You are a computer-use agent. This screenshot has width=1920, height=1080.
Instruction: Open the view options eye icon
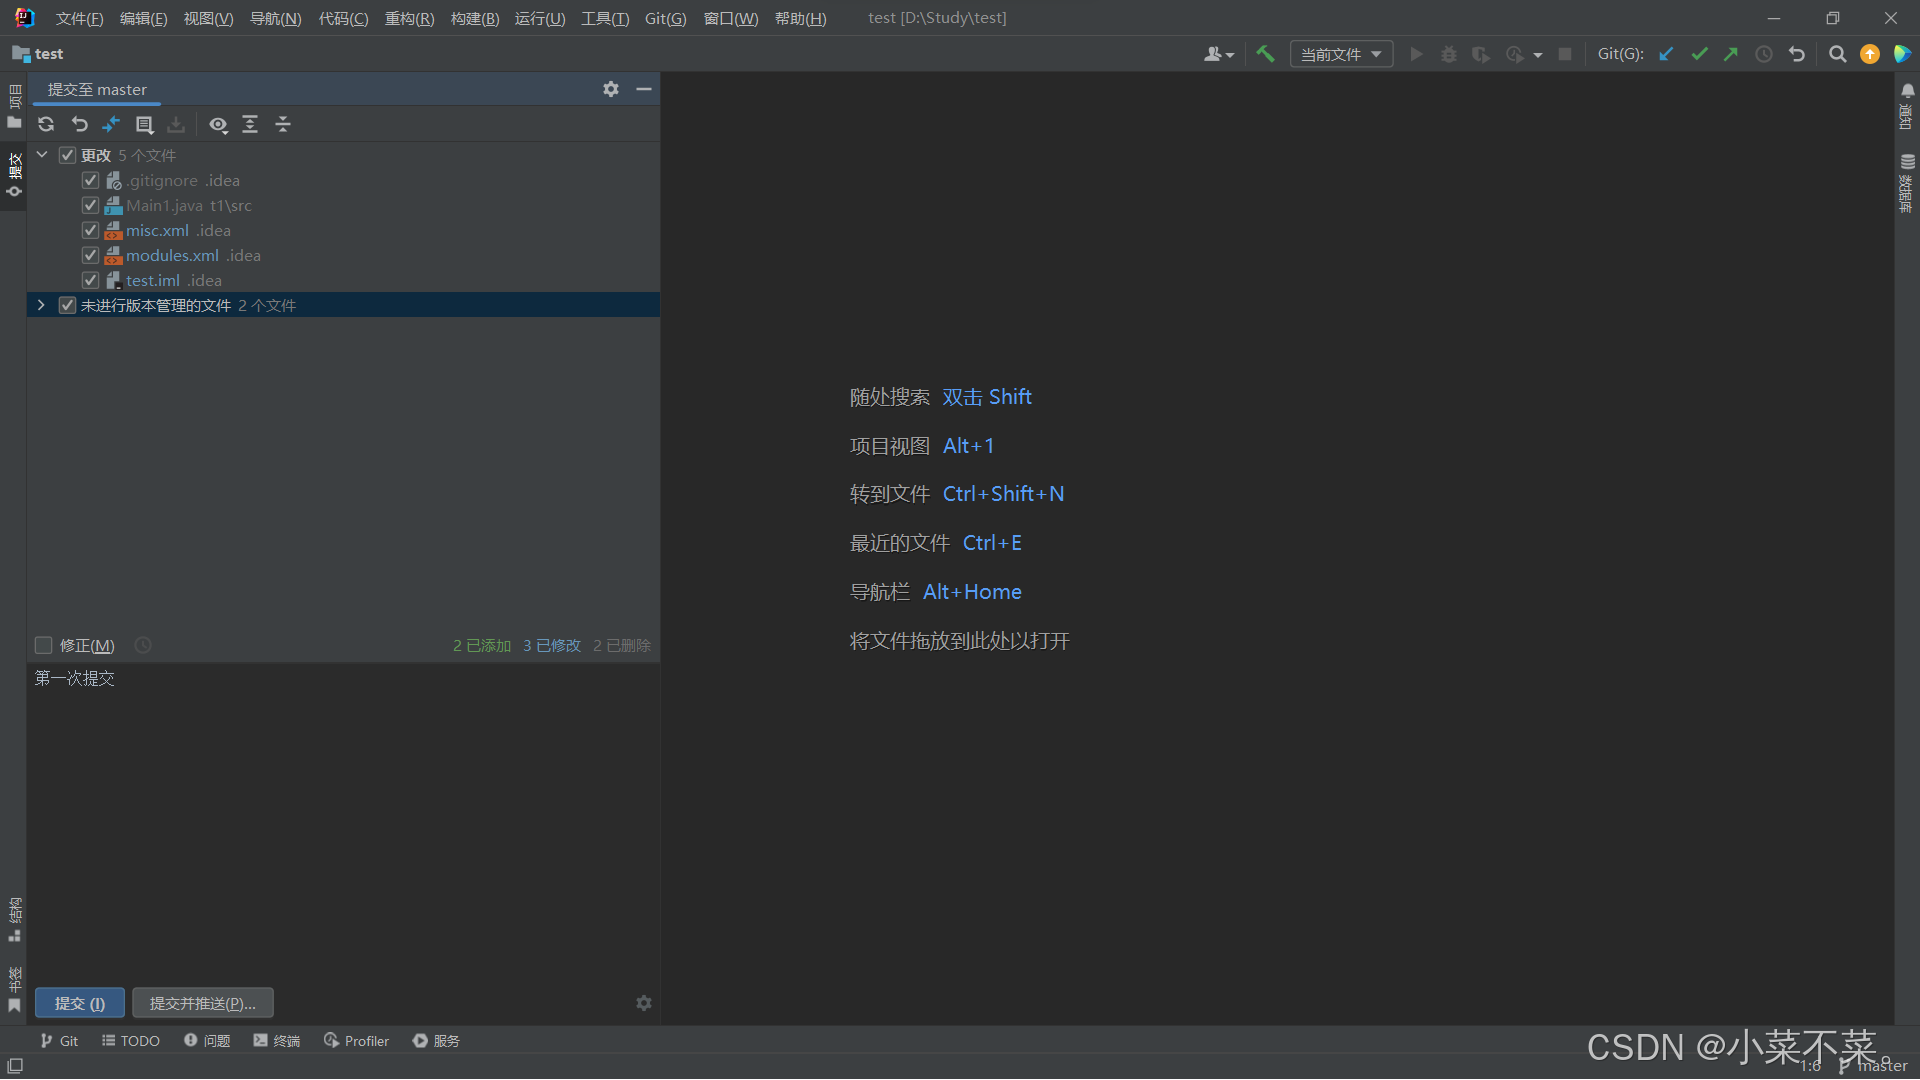click(218, 125)
